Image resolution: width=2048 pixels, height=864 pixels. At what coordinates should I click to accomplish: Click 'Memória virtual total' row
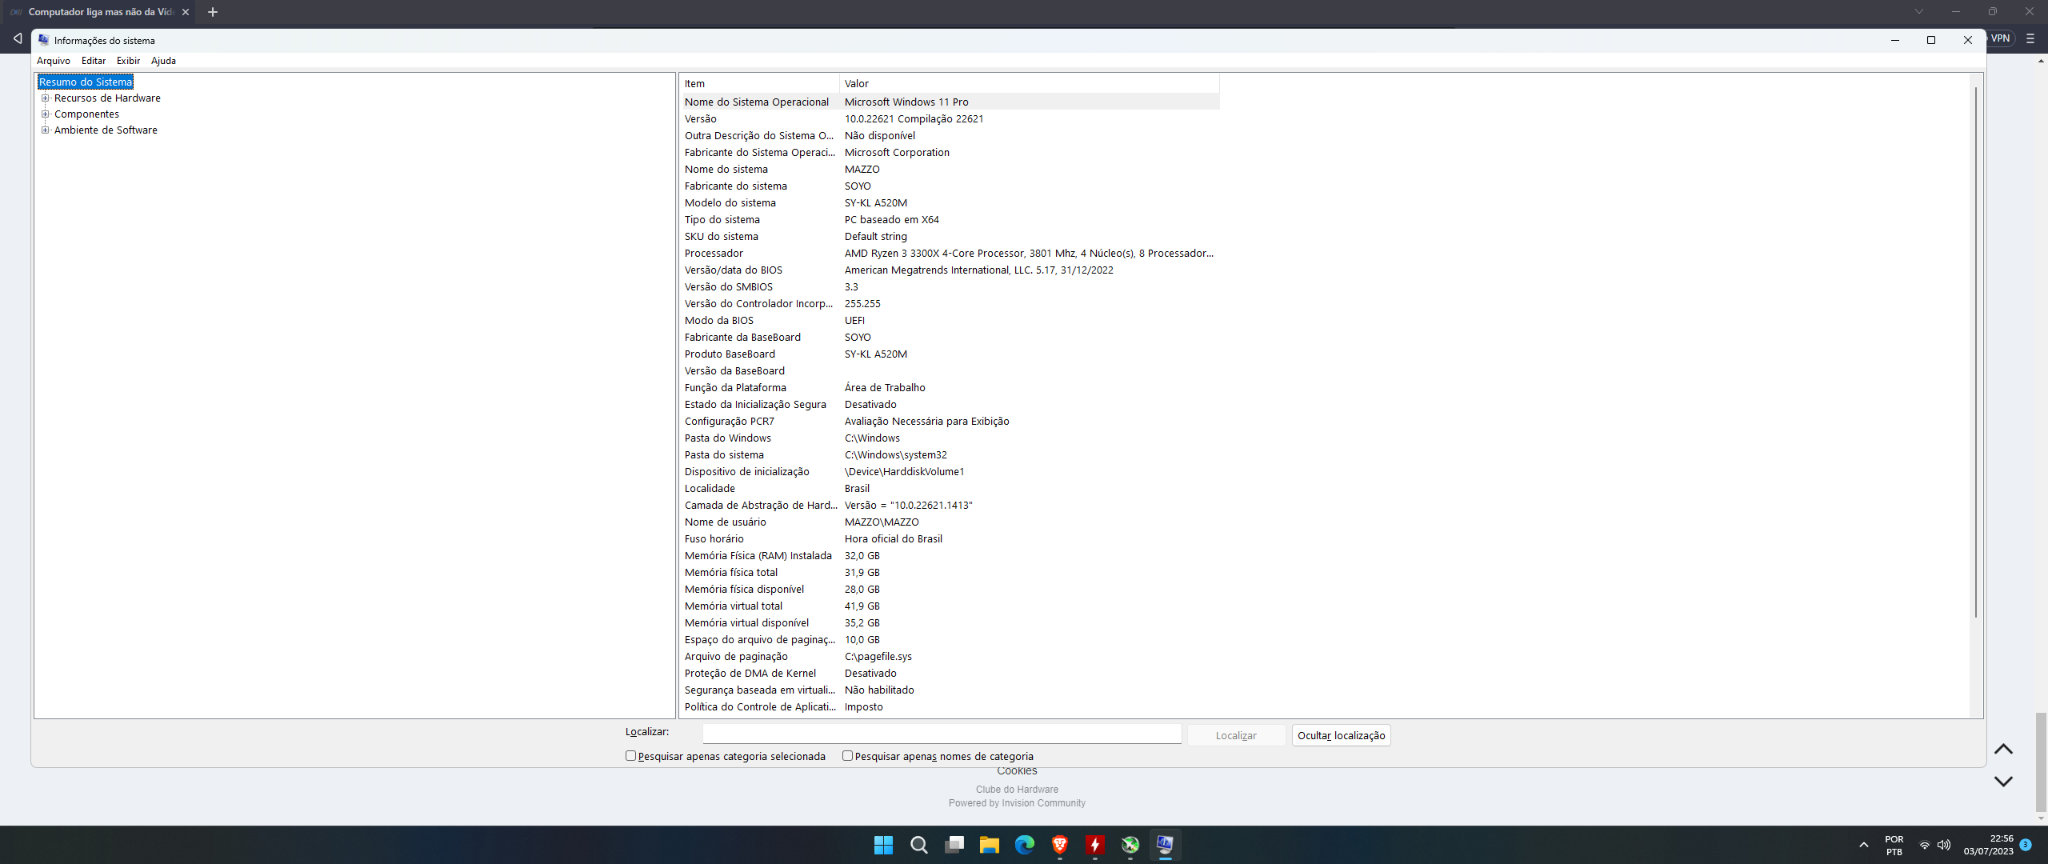[x=949, y=606]
